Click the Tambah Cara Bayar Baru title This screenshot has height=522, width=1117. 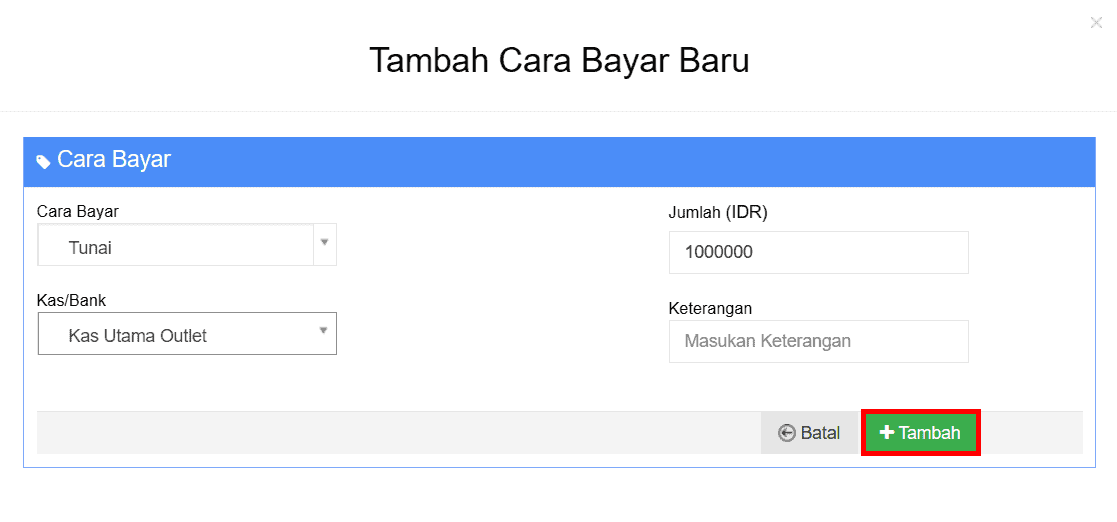559,61
